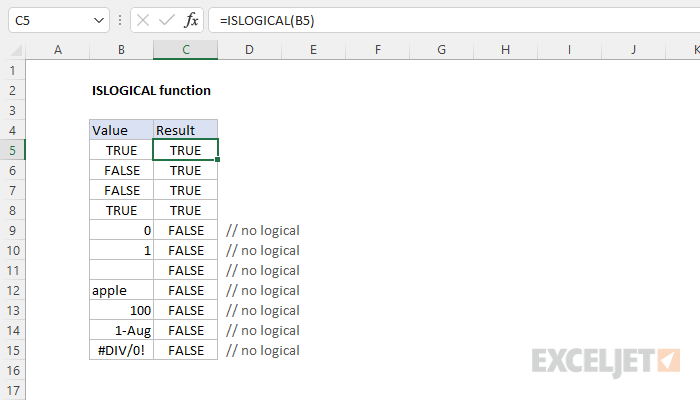Screen dimensions: 700x400
Task: Select cell C6 result TRUE
Action: tap(186, 171)
